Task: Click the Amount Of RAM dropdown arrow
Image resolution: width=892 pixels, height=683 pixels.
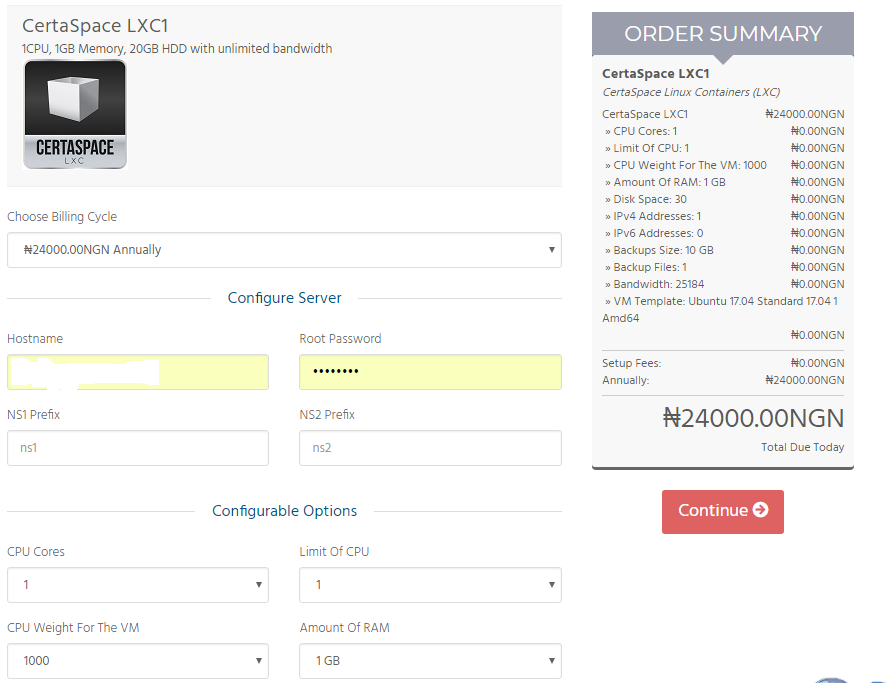Action: (551, 661)
